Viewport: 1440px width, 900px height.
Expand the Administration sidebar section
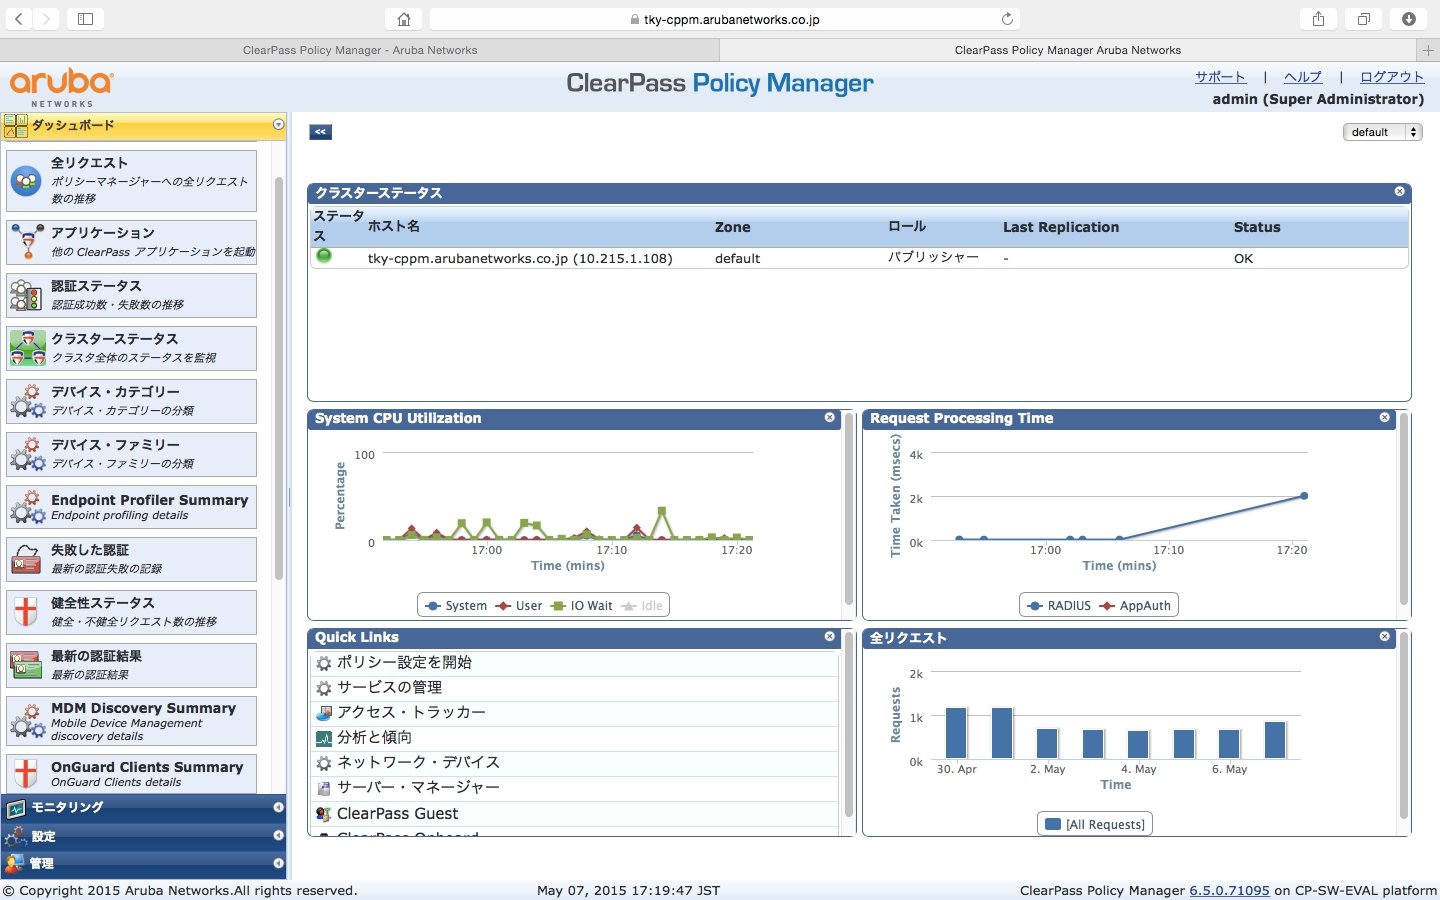click(x=278, y=863)
